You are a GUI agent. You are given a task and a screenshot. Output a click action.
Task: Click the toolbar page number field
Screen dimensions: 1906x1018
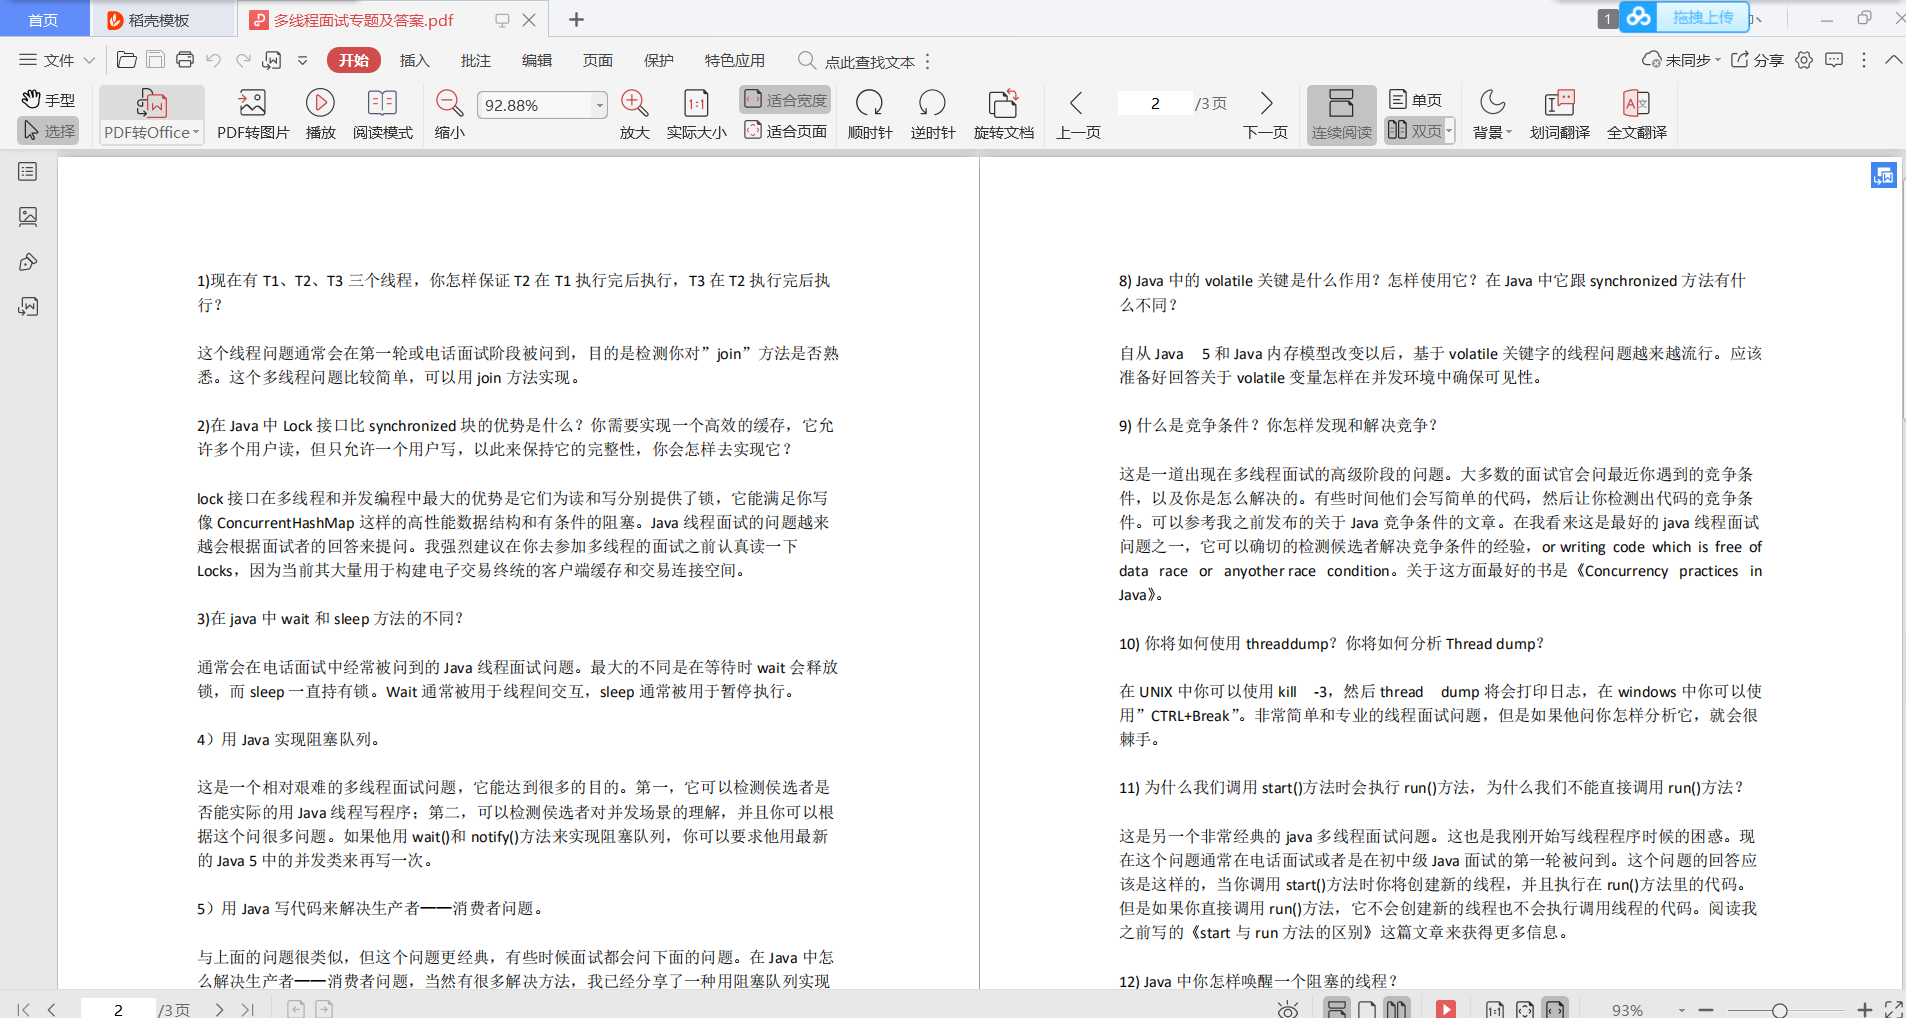[1155, 103]
